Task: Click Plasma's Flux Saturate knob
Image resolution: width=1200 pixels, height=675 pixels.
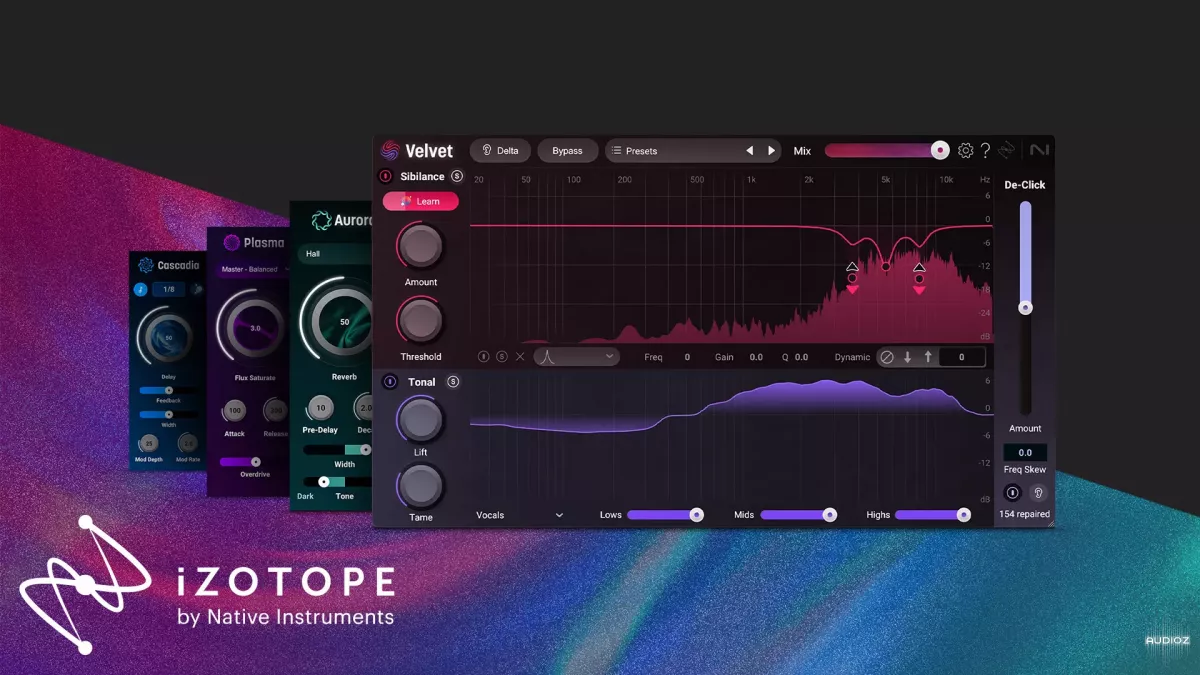Action: (x=254, y=328)
